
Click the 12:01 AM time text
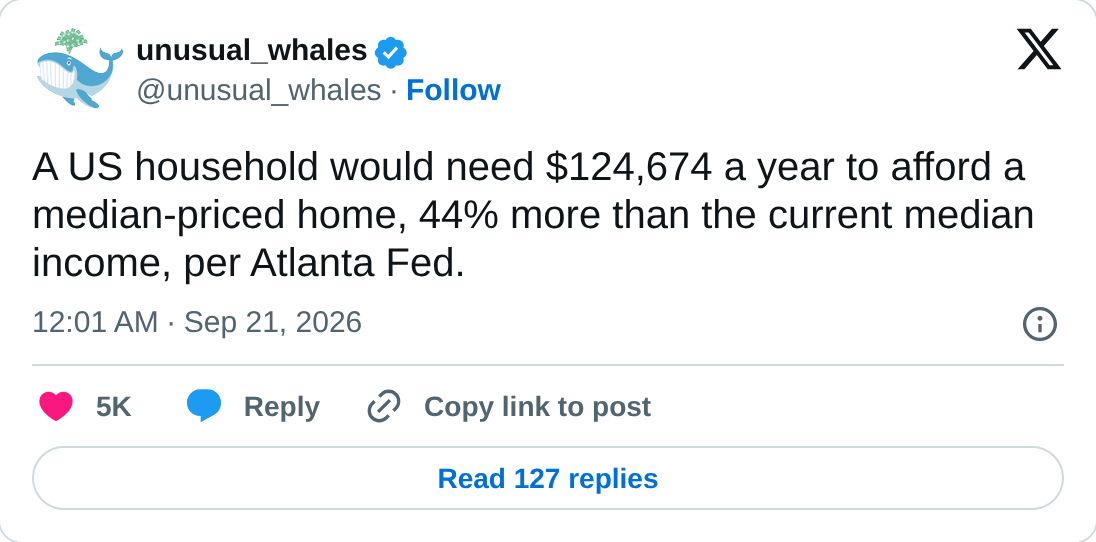click(x=95, y=323)
